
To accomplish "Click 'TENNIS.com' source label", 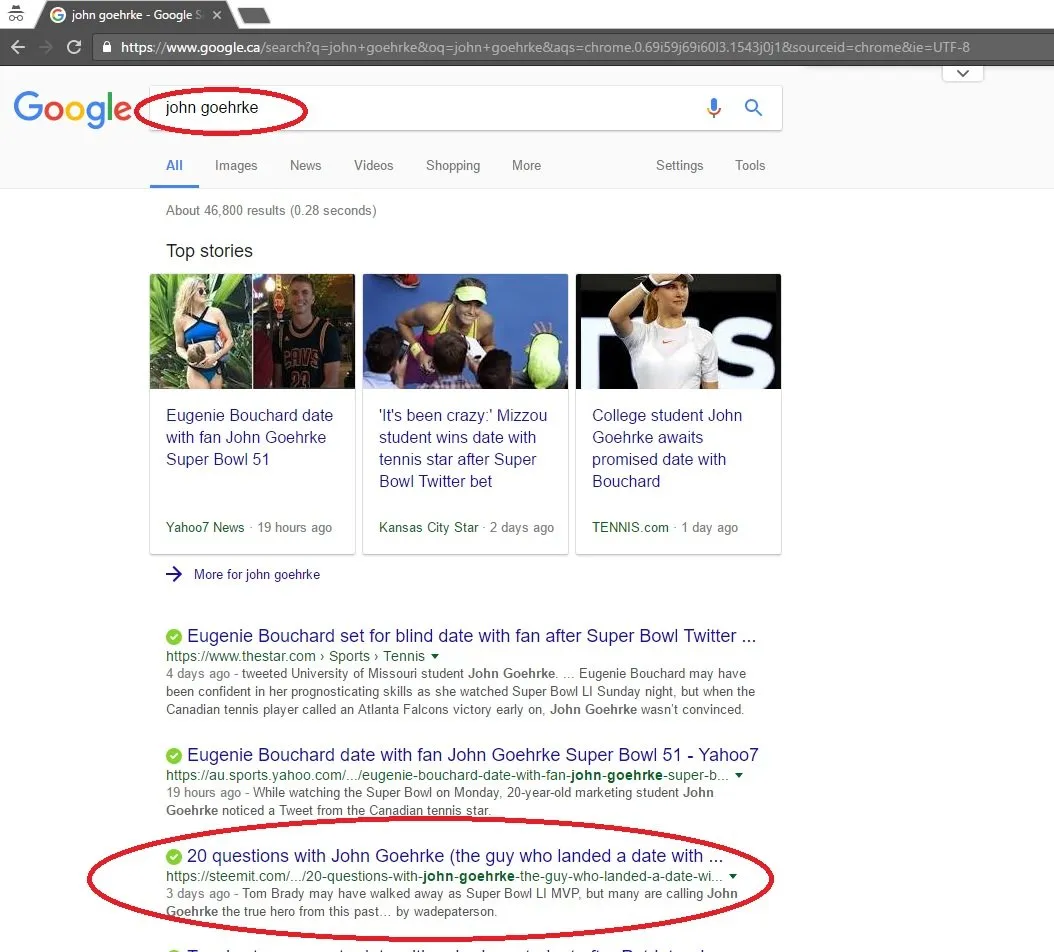I will coord(631,528).
